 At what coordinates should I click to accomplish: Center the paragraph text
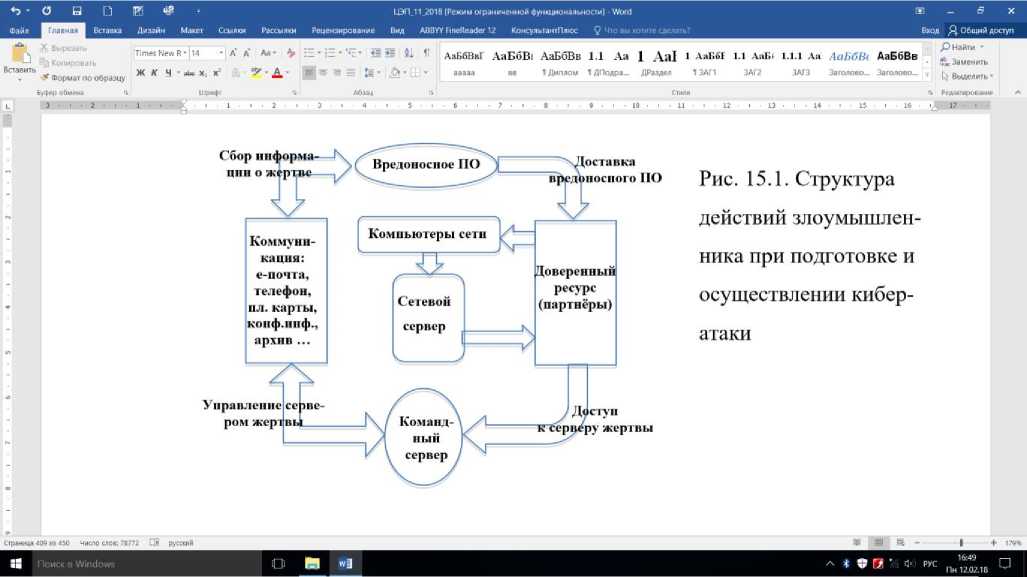click(323, 73)
